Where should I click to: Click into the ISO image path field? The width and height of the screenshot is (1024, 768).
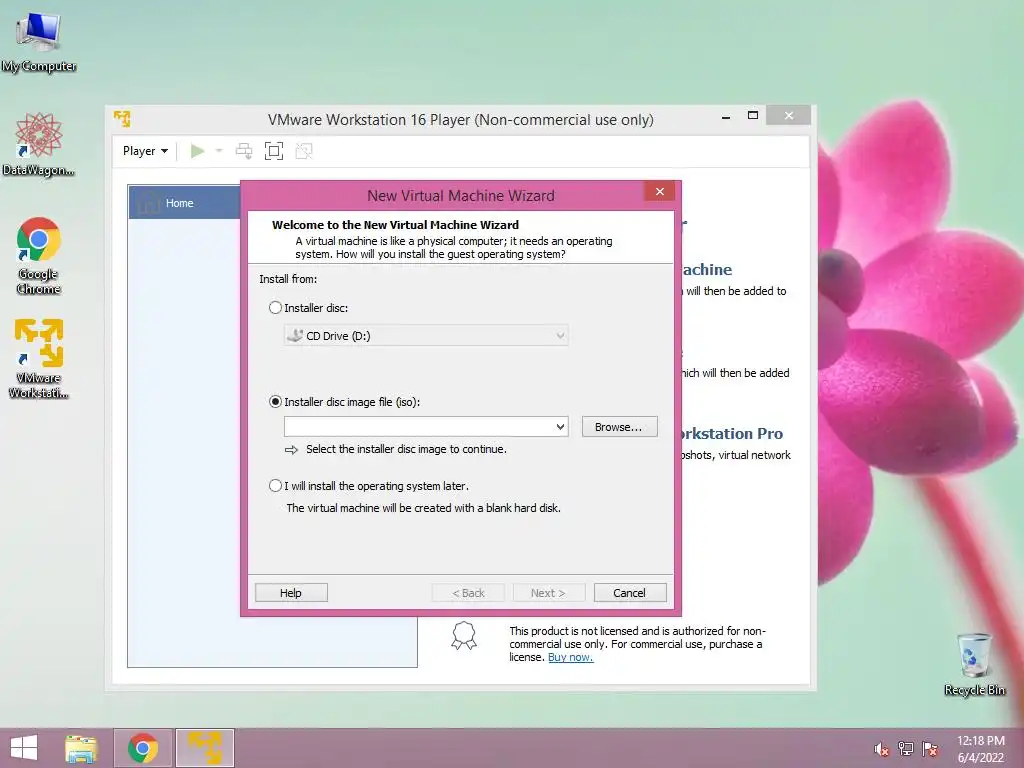[x=418, y=427]
